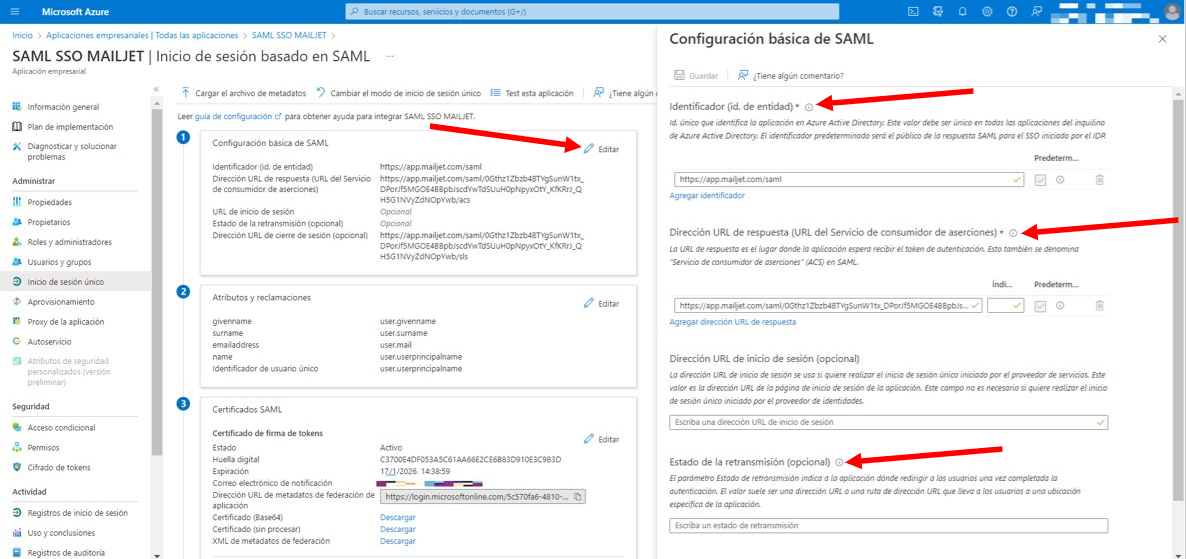Toggle the Predeterminado checkbox for the identifier

tap(1040, 179)
